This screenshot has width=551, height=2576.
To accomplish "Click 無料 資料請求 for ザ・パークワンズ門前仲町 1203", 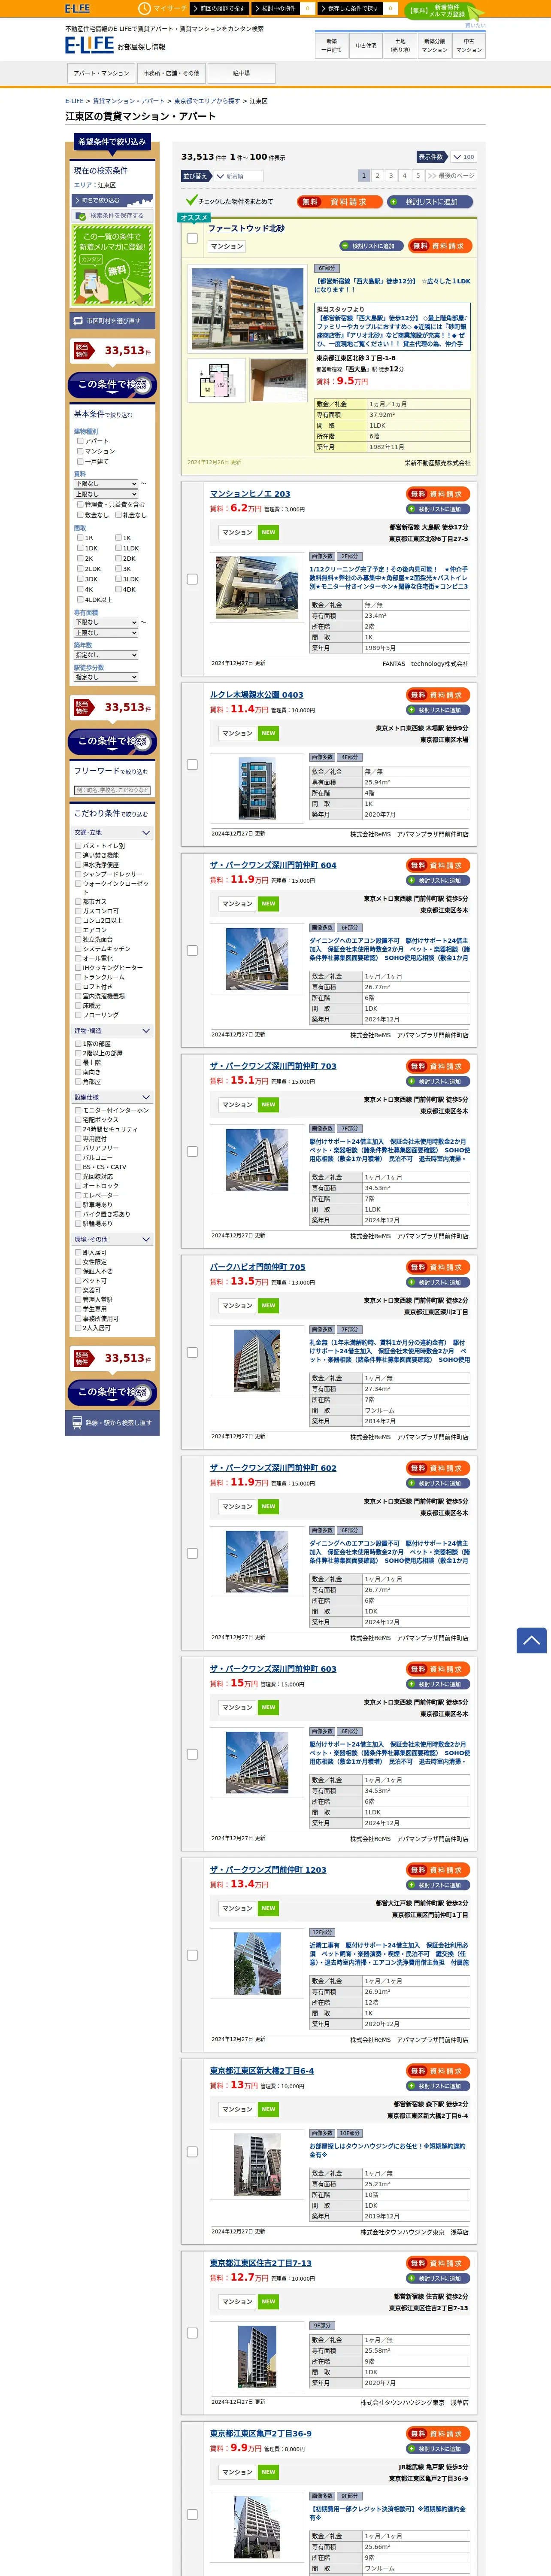I will pyautogui.click(x=438, y=1870).
